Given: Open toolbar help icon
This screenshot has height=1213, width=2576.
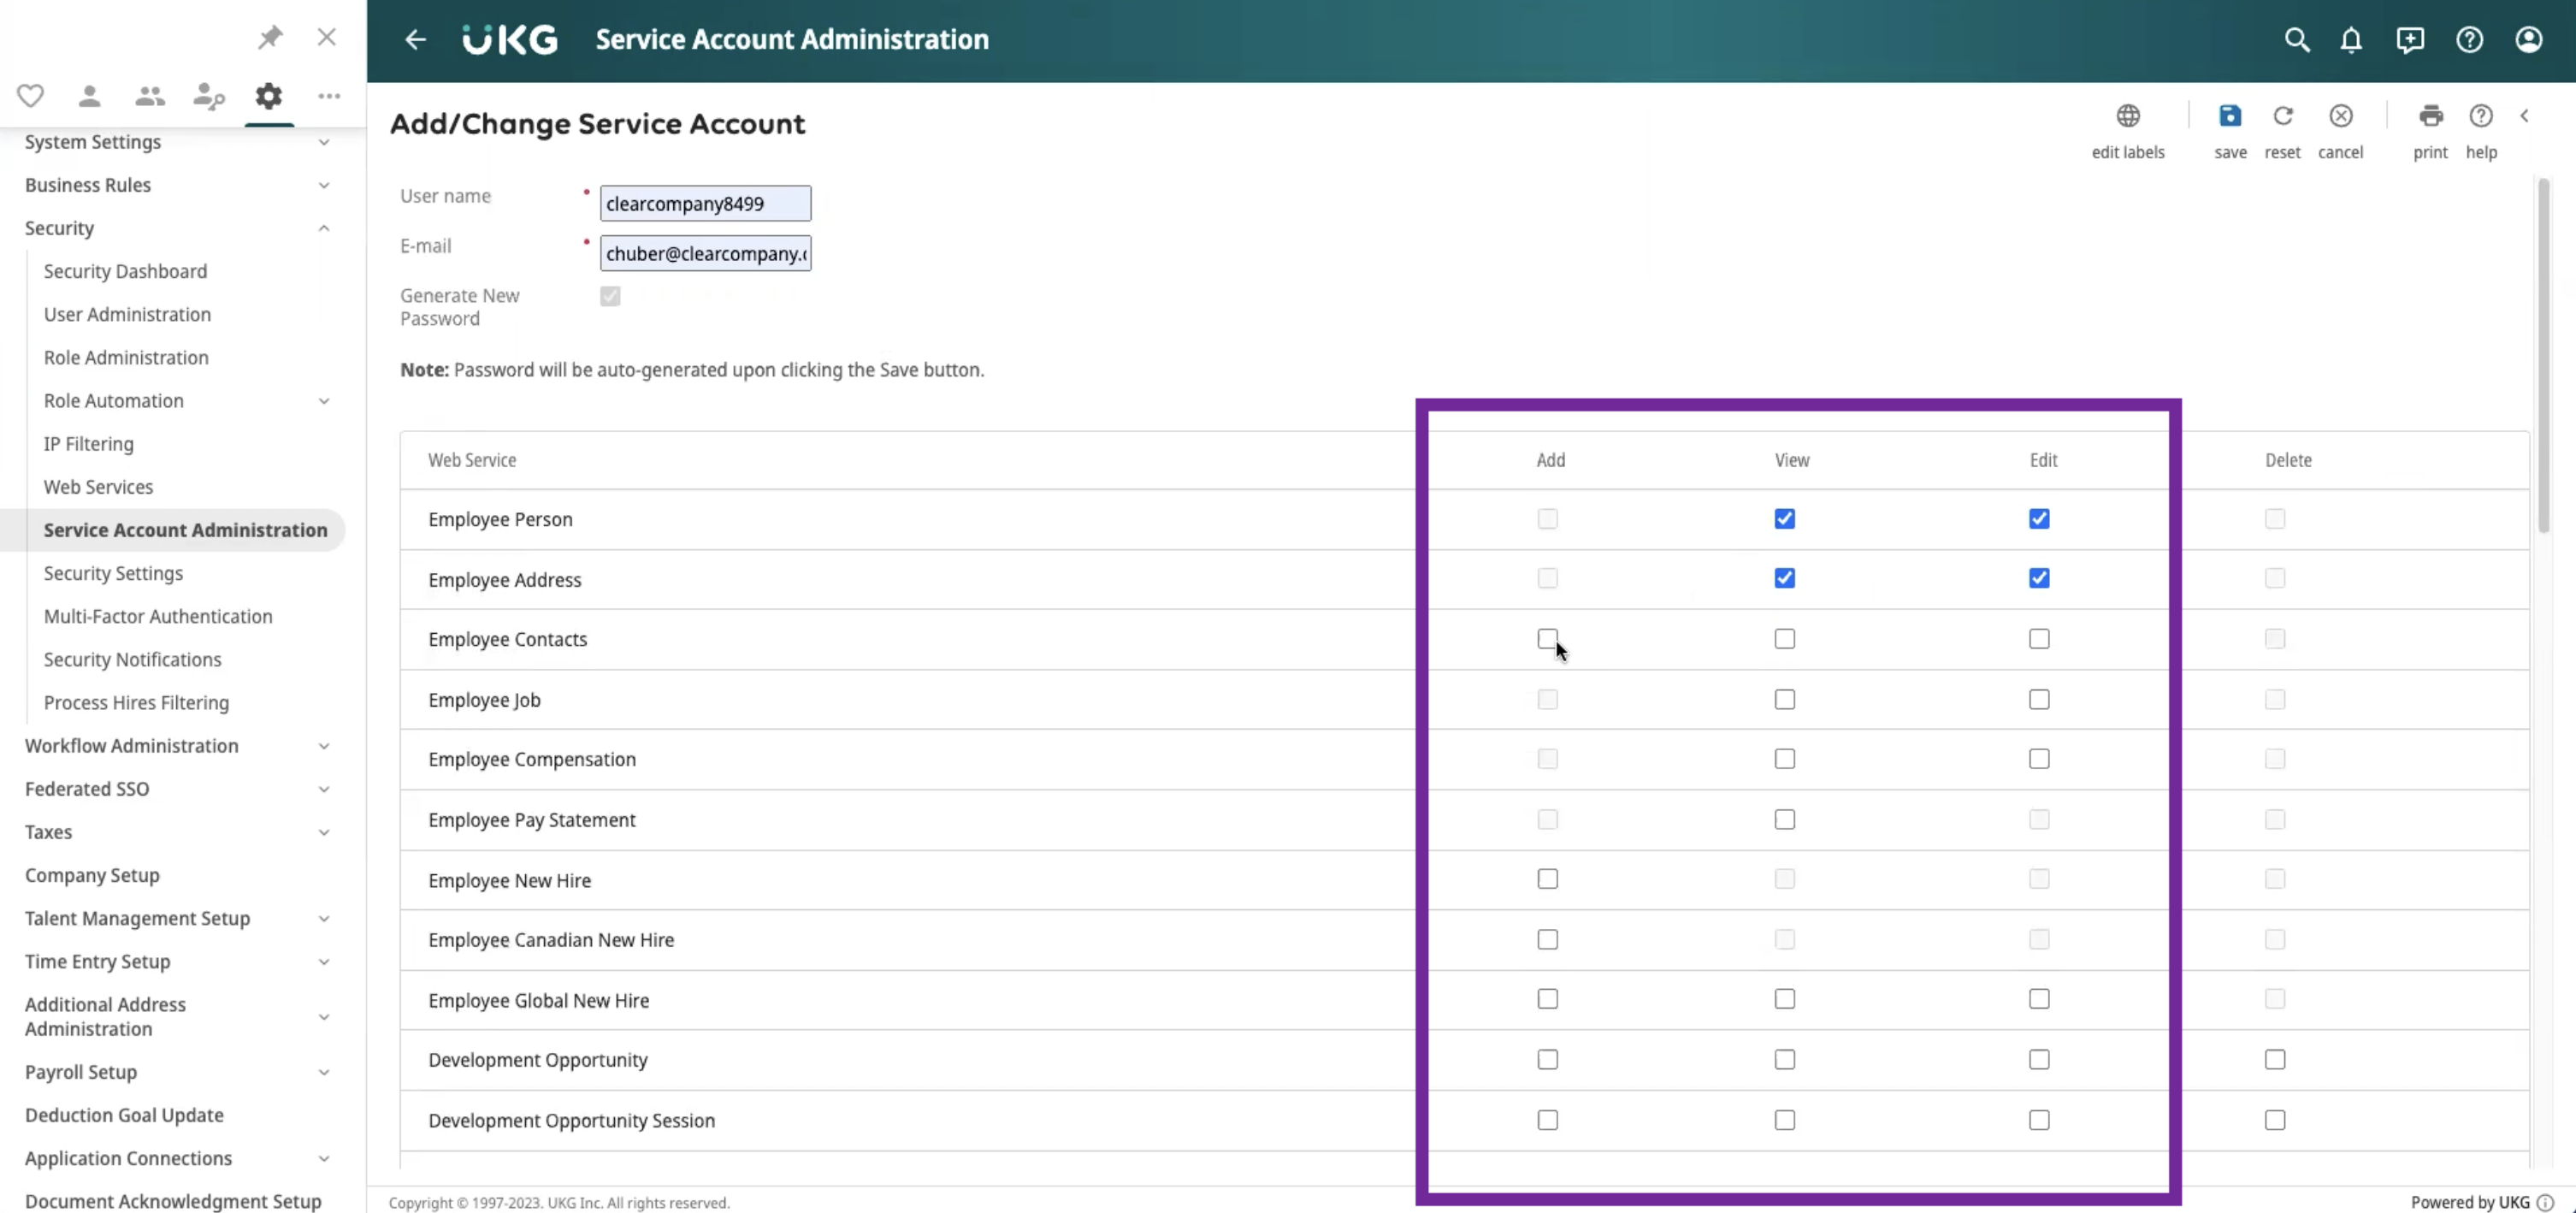Looking at the screenshot, I should (x=2481, y=116).
